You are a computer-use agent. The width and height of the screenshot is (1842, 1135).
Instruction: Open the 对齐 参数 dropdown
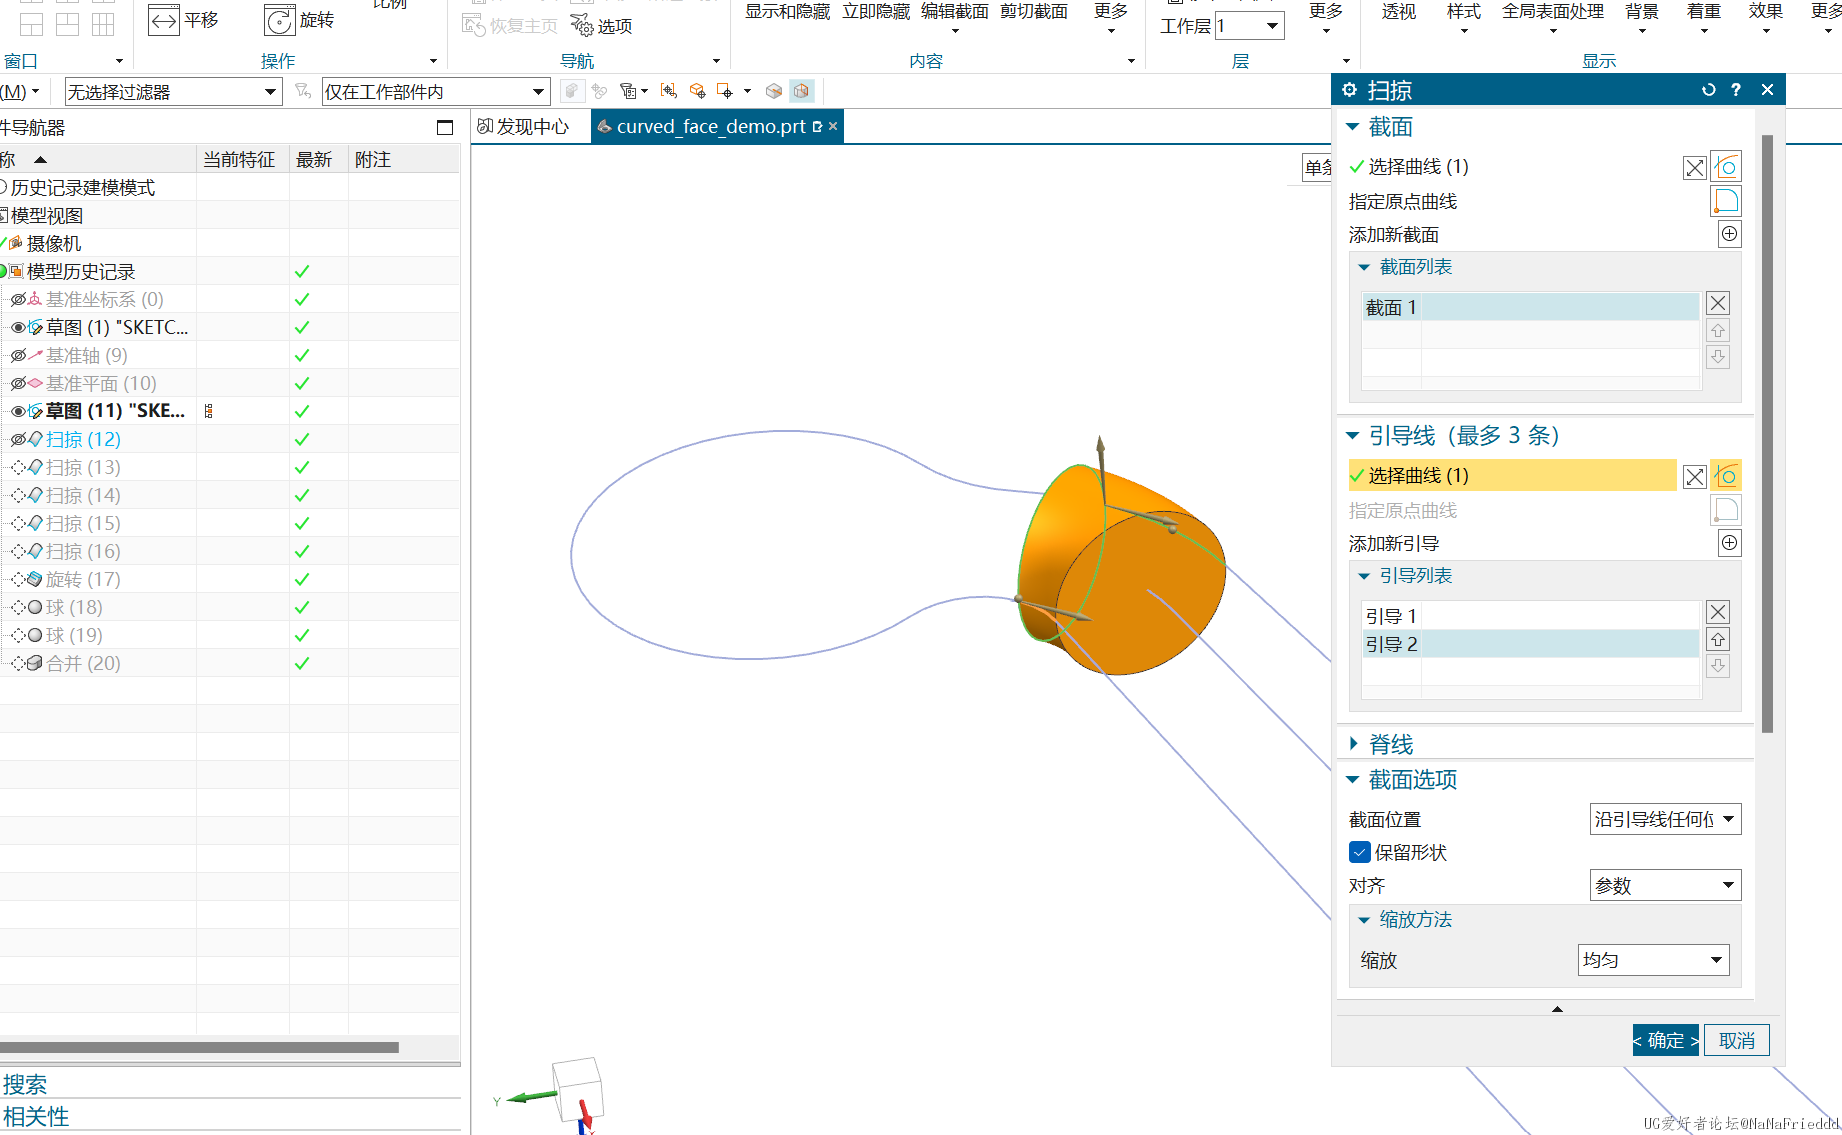point(1665,885)
